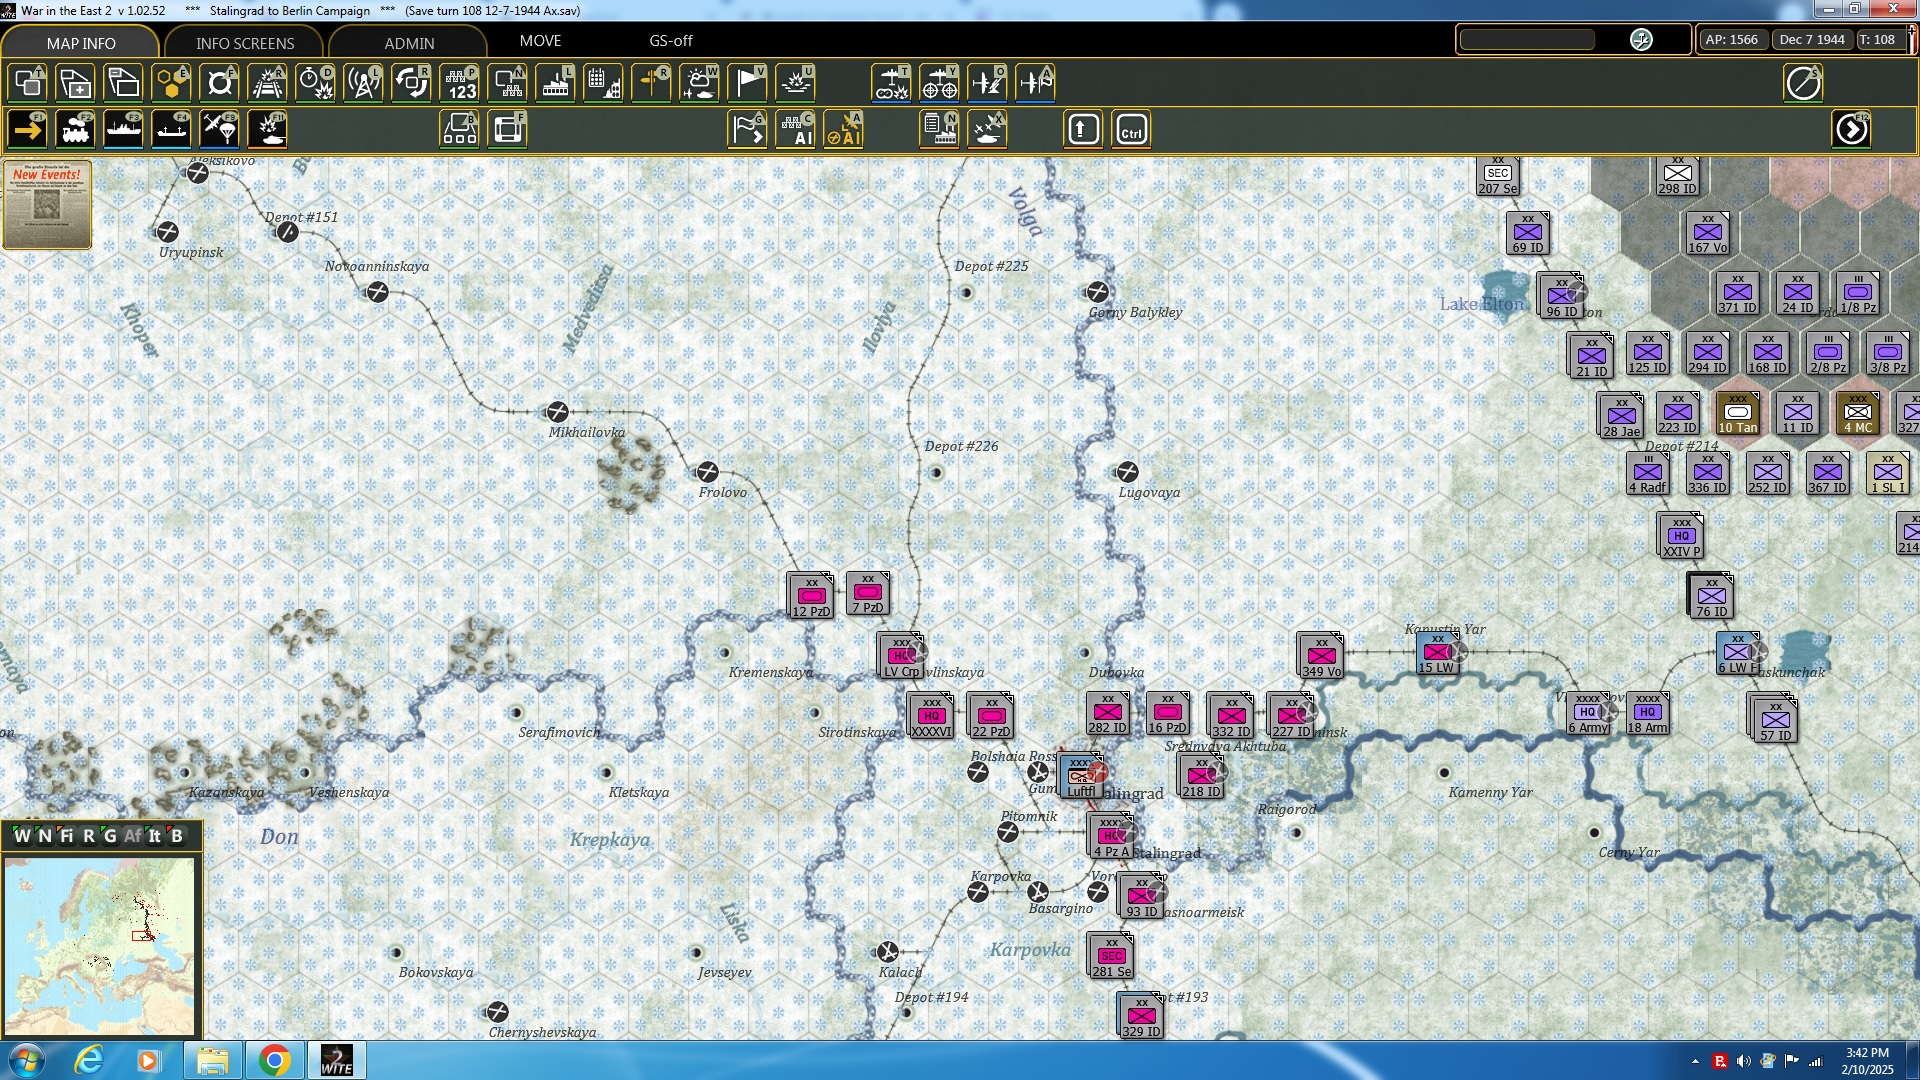This screenshot has width=1920, height=1080.
Task: Toggle the GS-off setting
Action: point(670,42)
